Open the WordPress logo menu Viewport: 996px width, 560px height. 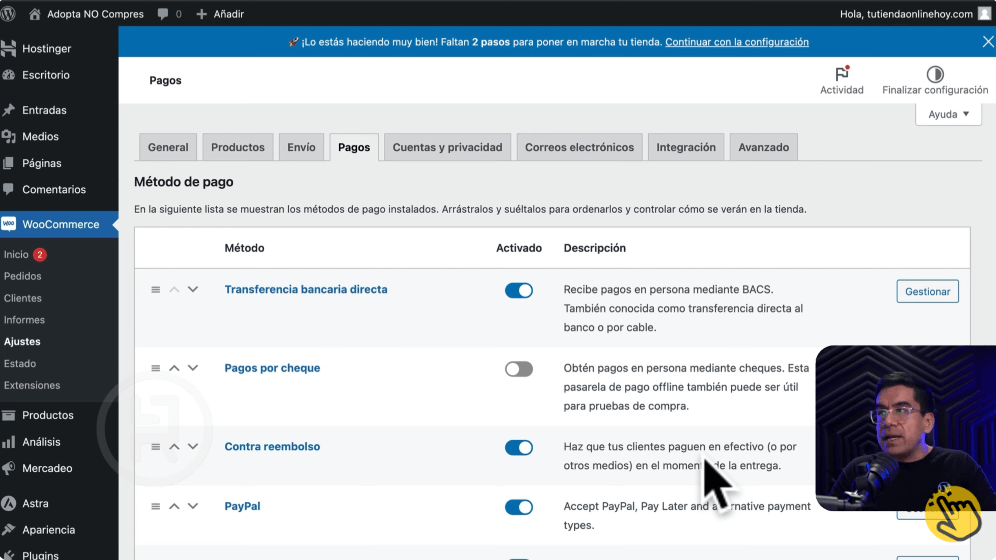pos(8,13)
